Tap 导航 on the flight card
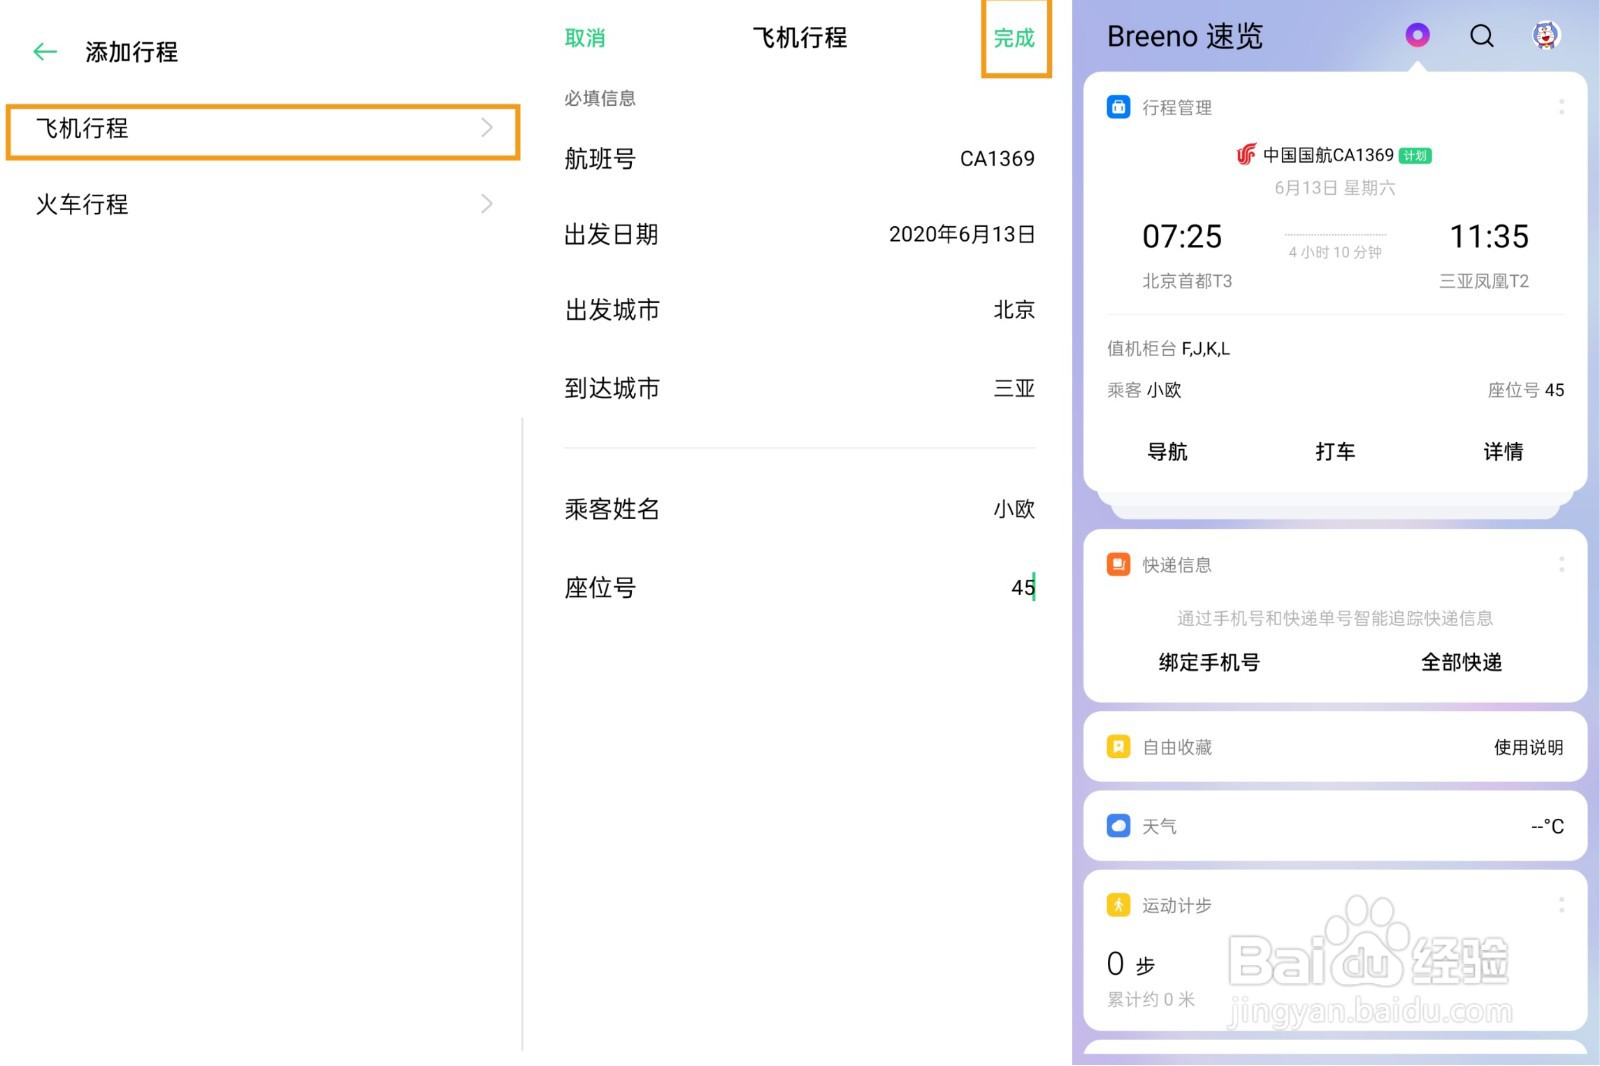Viewport: 1600px width, 1066px height. pyautogui.click(x=1167, y=452)
